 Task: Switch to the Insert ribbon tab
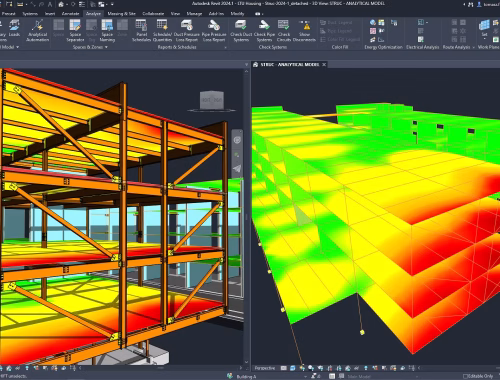(50, 14)
